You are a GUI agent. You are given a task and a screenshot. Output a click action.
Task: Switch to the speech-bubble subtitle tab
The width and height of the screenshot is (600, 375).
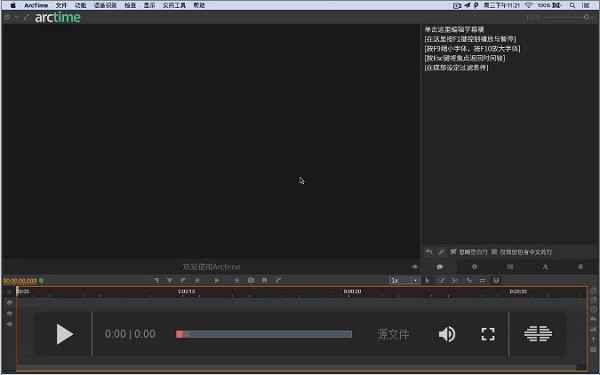440,267
